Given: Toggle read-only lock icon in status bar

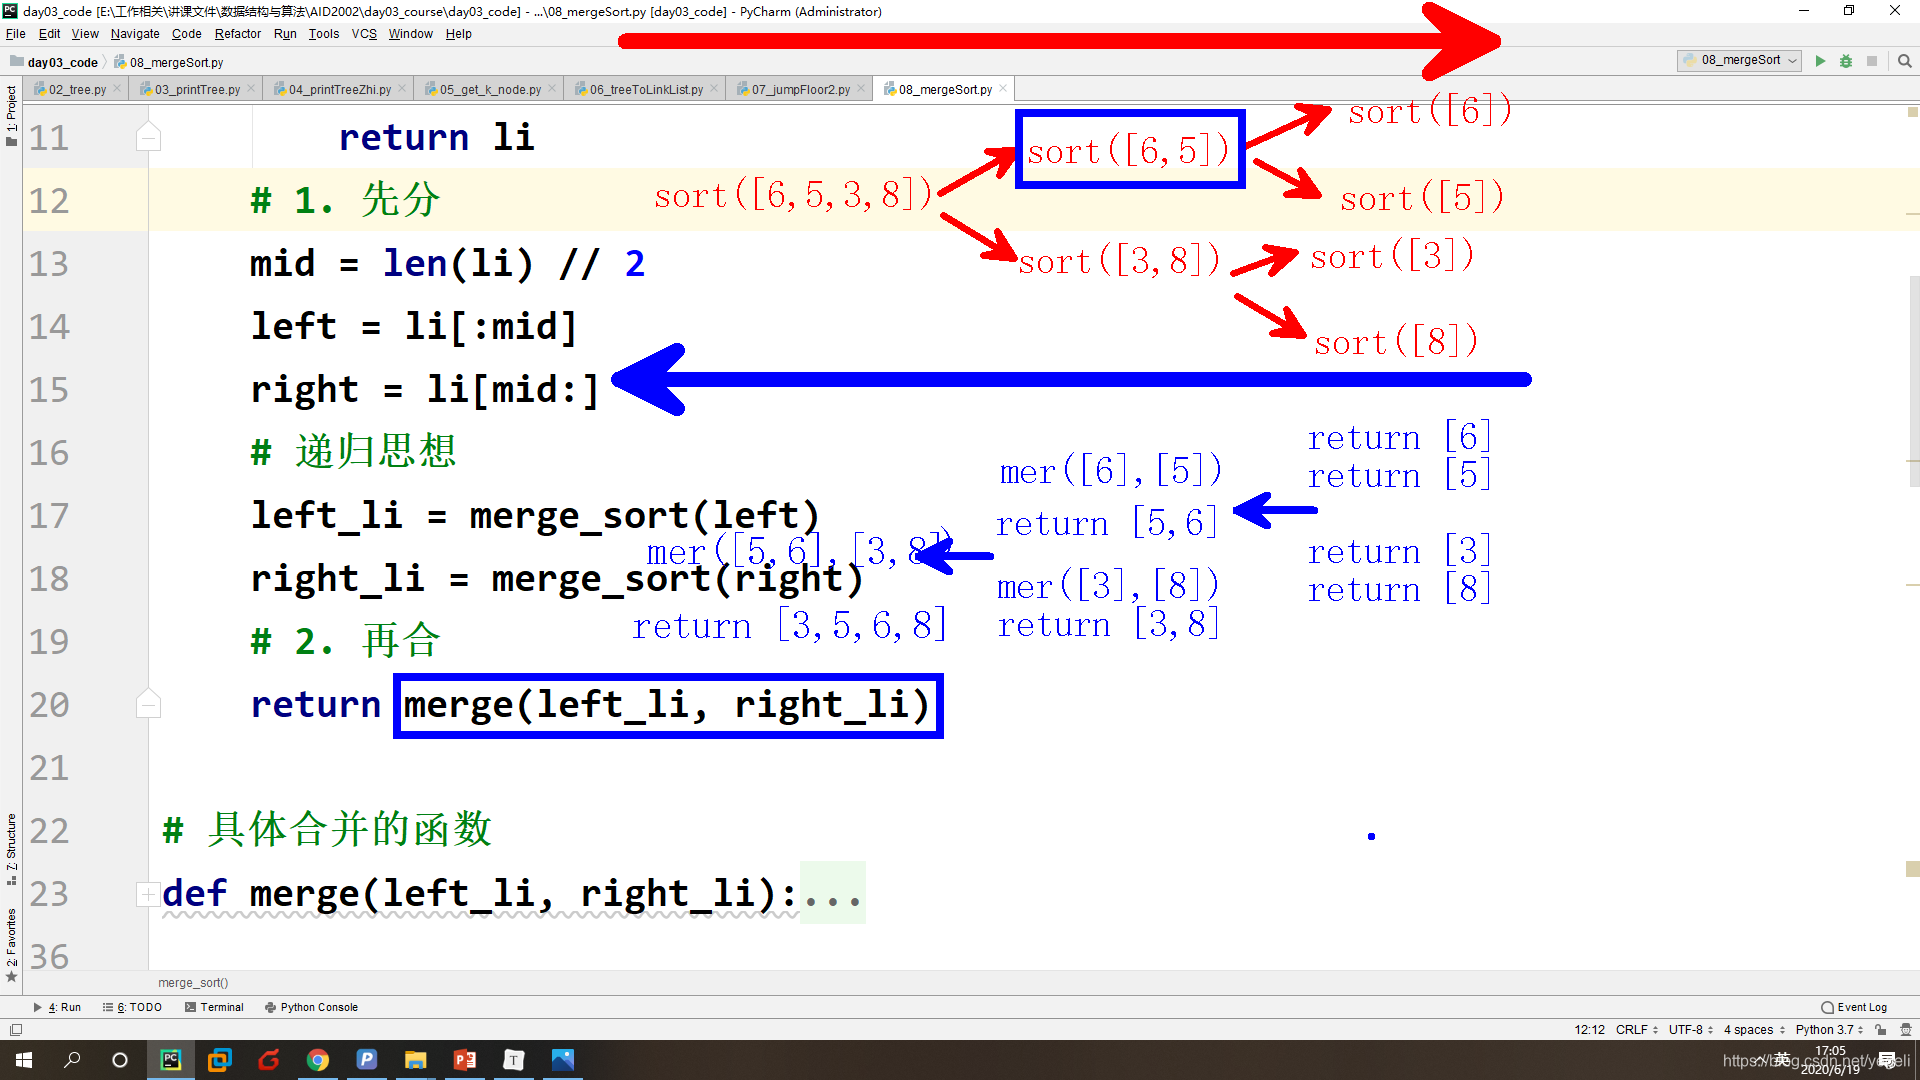Looking at the screenshot, I should point(1881,1030).
